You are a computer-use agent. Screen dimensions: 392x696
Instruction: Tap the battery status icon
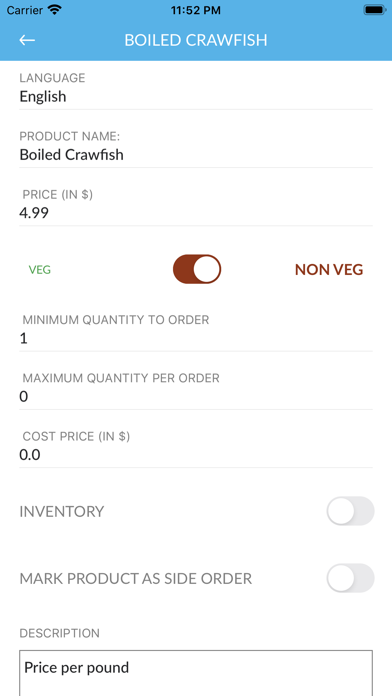[x=375, y=10]
